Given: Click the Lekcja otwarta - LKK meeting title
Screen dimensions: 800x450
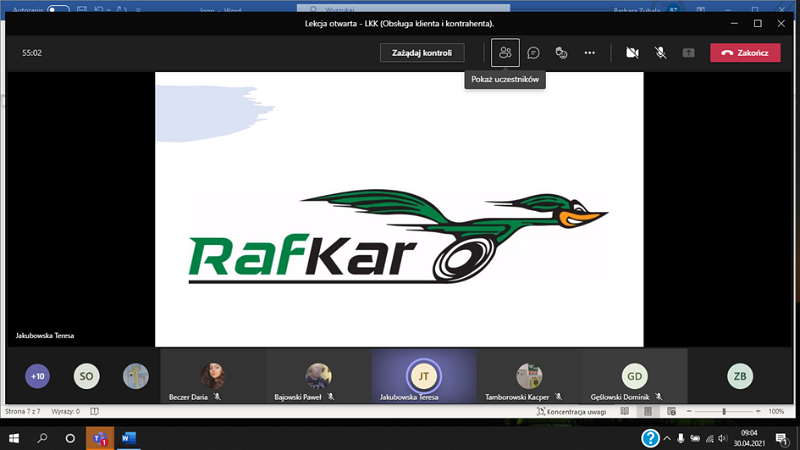Looking at the screenshot, I should point(399,23).
